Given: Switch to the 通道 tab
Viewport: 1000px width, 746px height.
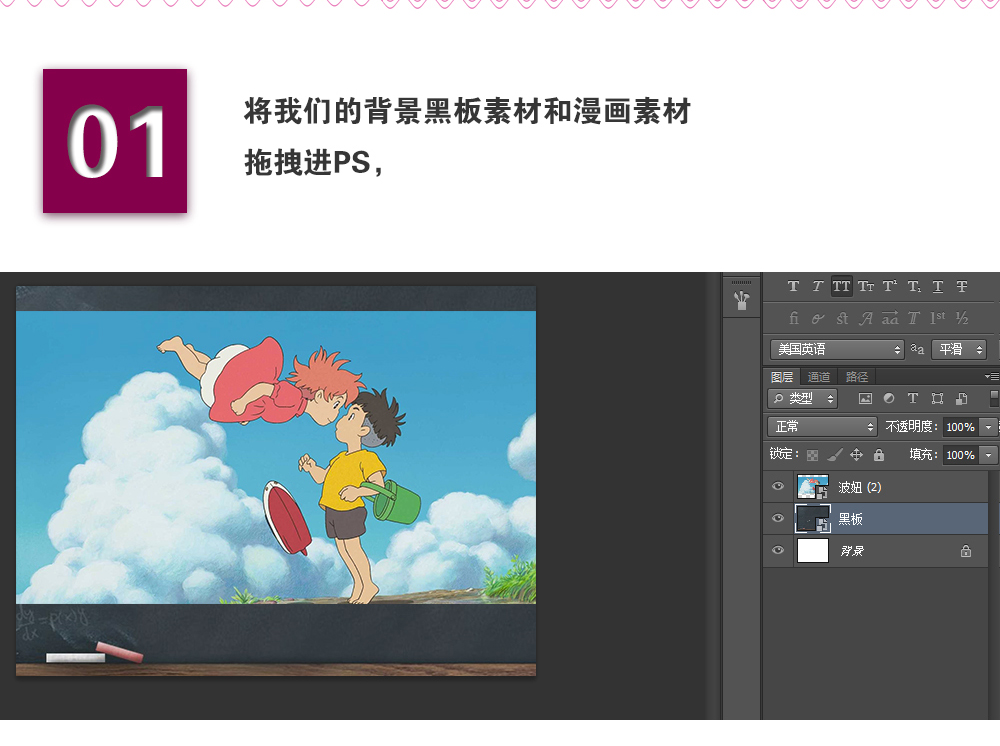Looking at the screenshot, I should coord(819,377).
